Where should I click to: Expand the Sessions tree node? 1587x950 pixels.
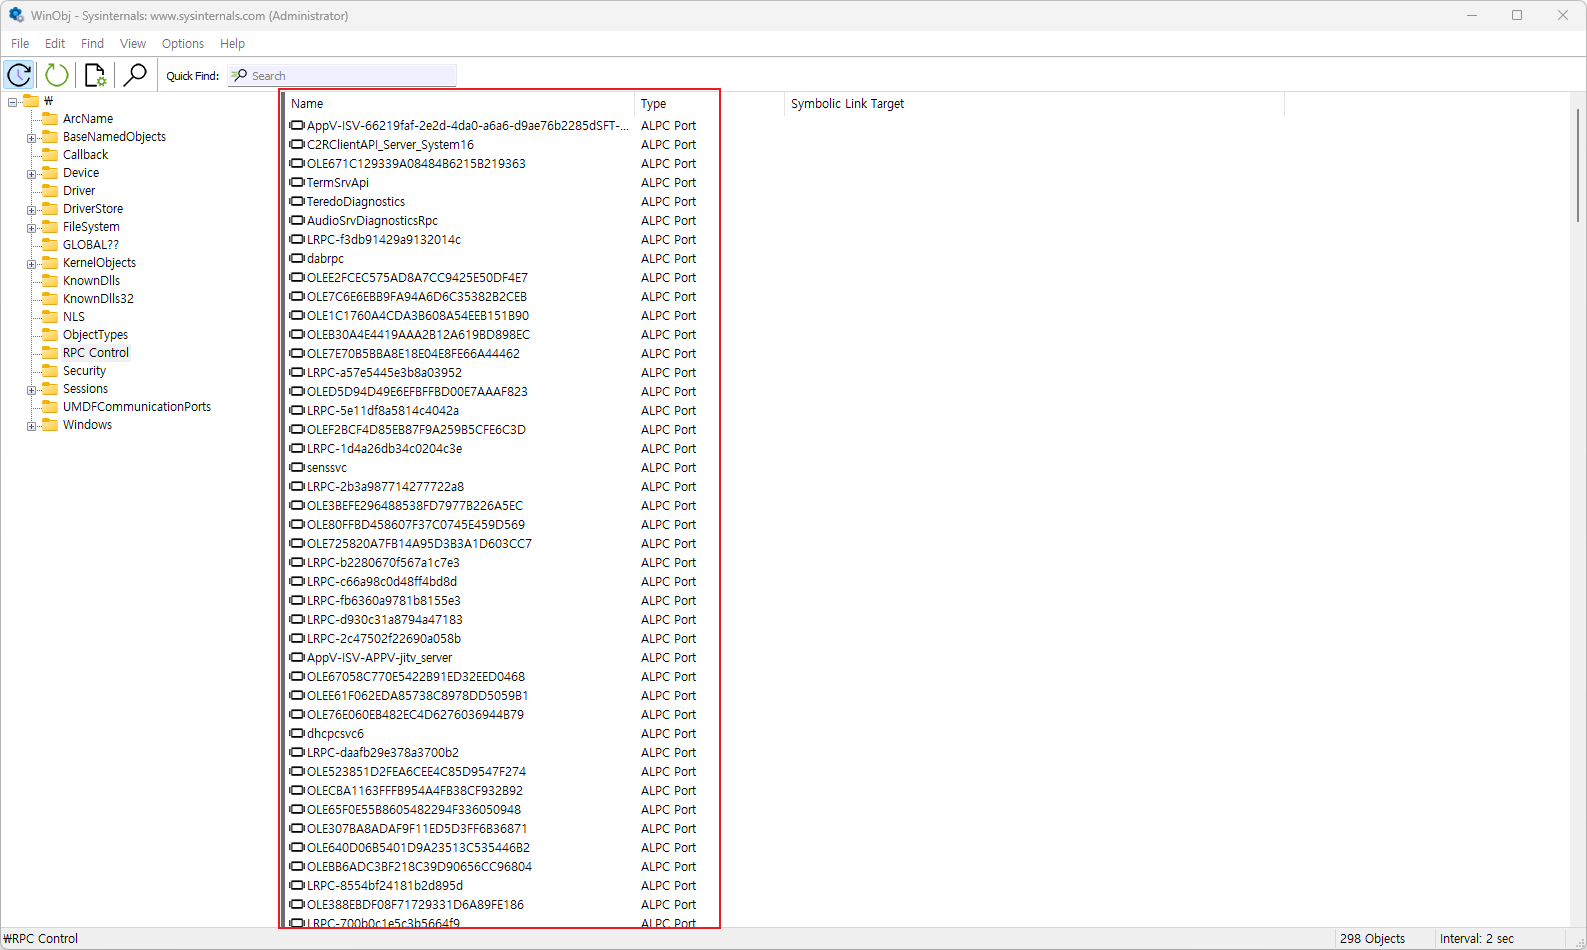tap(31, 390)
